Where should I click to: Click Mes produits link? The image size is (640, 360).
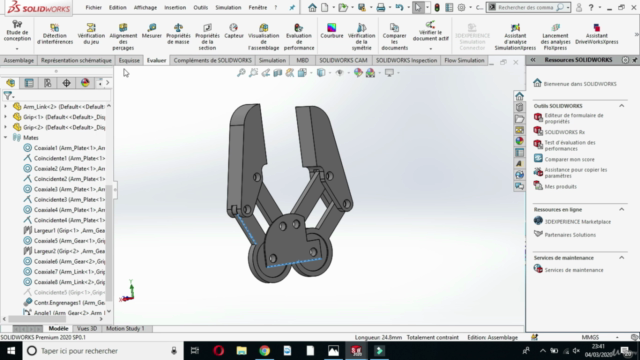pyautogui.click(x=560, y=187)
